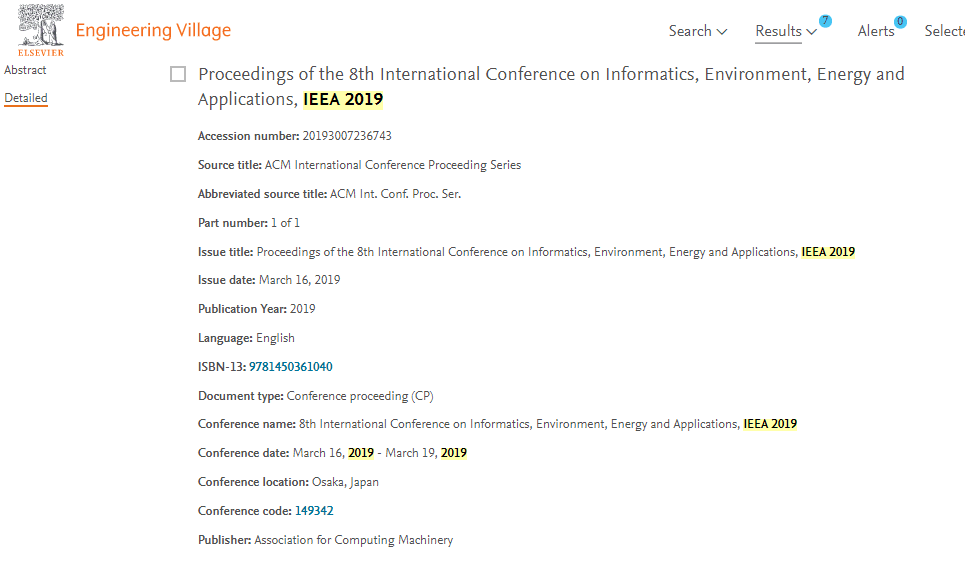Click the Search chevron arrow

pos(722,32)
